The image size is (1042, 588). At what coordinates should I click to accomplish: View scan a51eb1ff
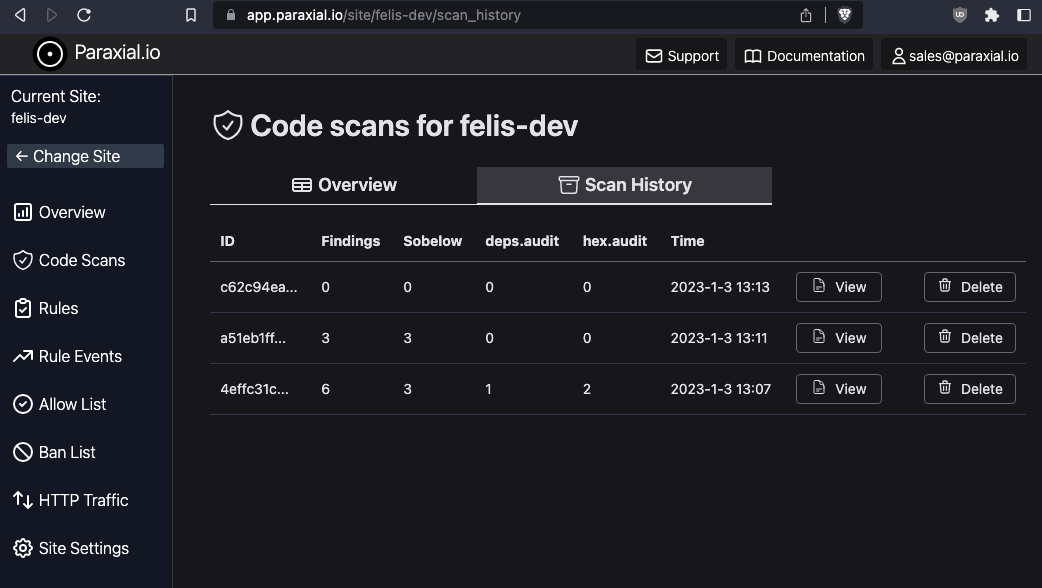tap(839, 338)
